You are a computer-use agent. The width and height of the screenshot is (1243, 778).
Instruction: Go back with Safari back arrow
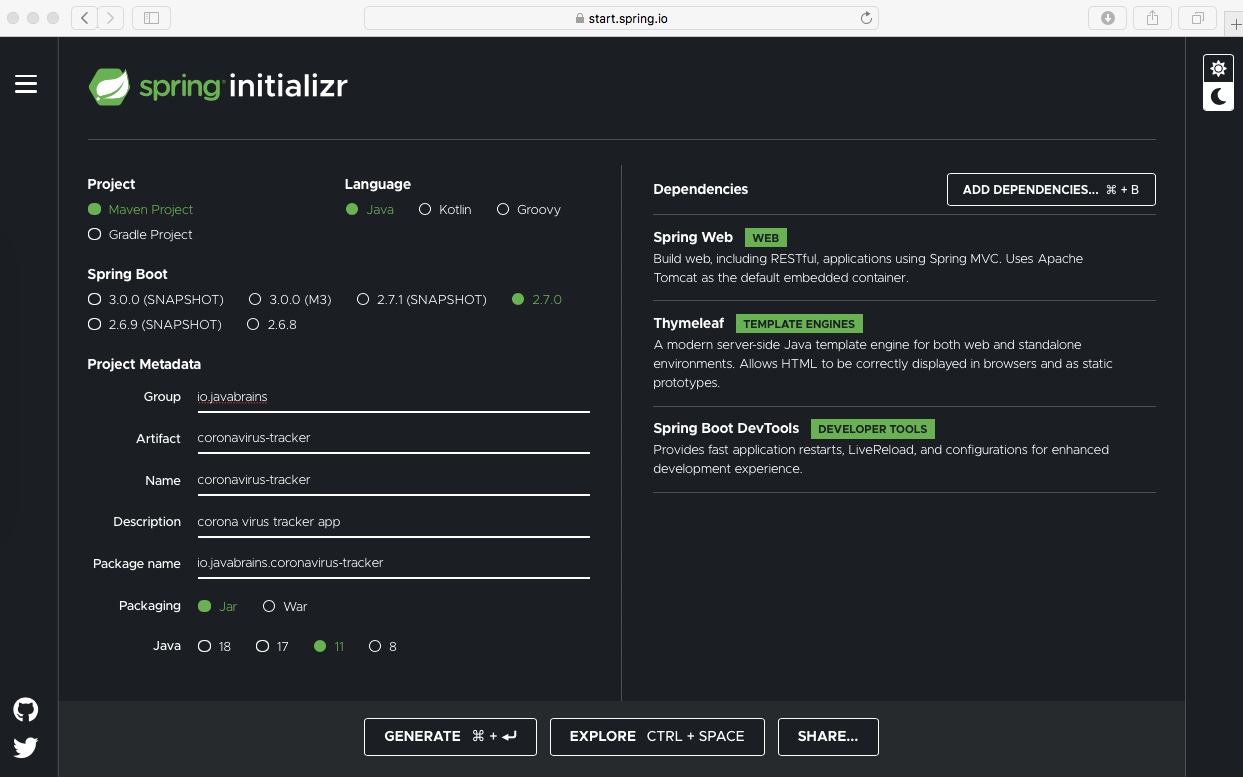pos(85,17)
